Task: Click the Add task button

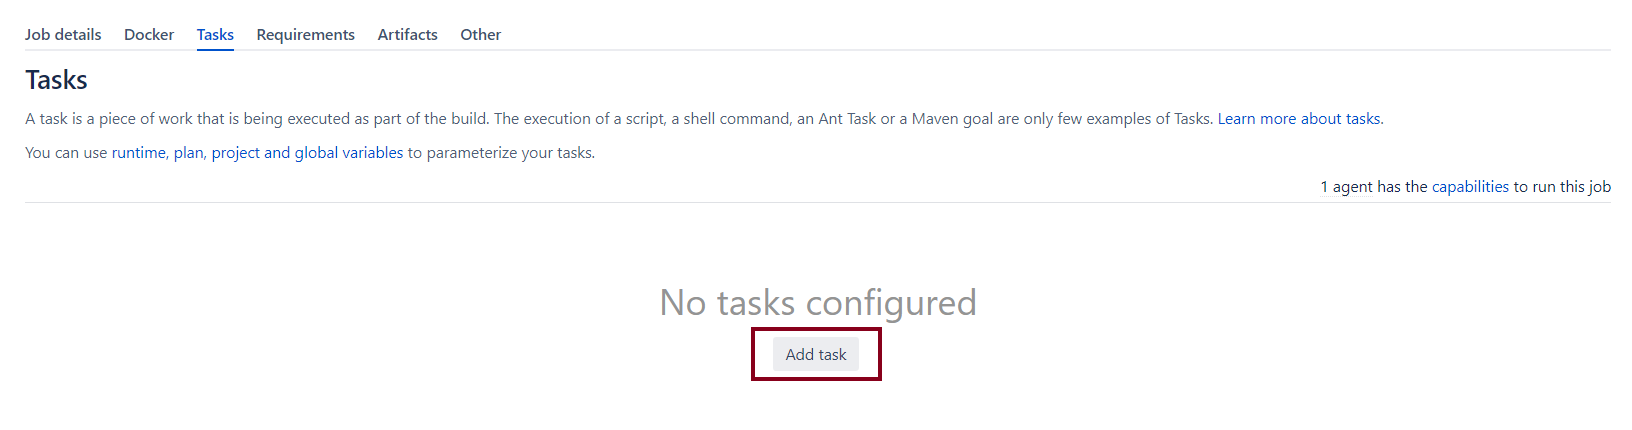Action: click(x=816, y=354)
